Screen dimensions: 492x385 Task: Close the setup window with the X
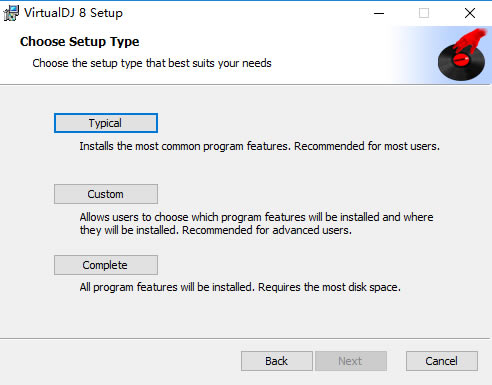[x=470, y=13]
